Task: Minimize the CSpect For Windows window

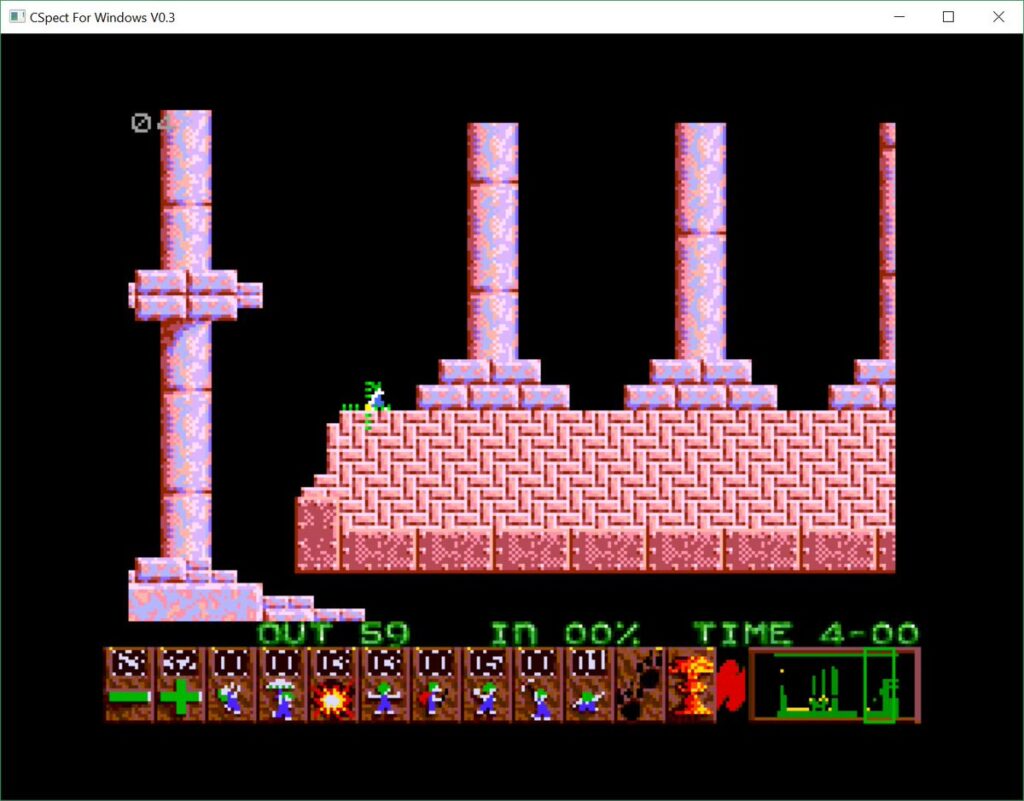Action: 899,17
